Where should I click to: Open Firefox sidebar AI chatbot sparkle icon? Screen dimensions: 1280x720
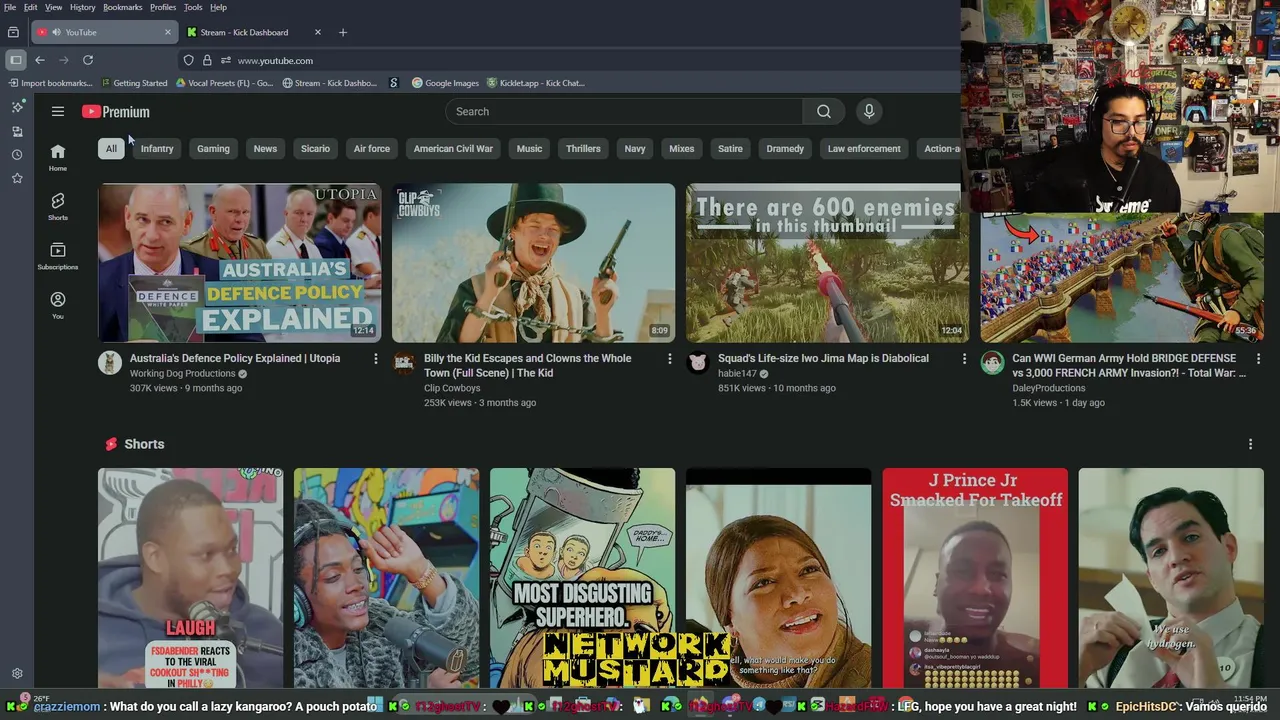17,106
